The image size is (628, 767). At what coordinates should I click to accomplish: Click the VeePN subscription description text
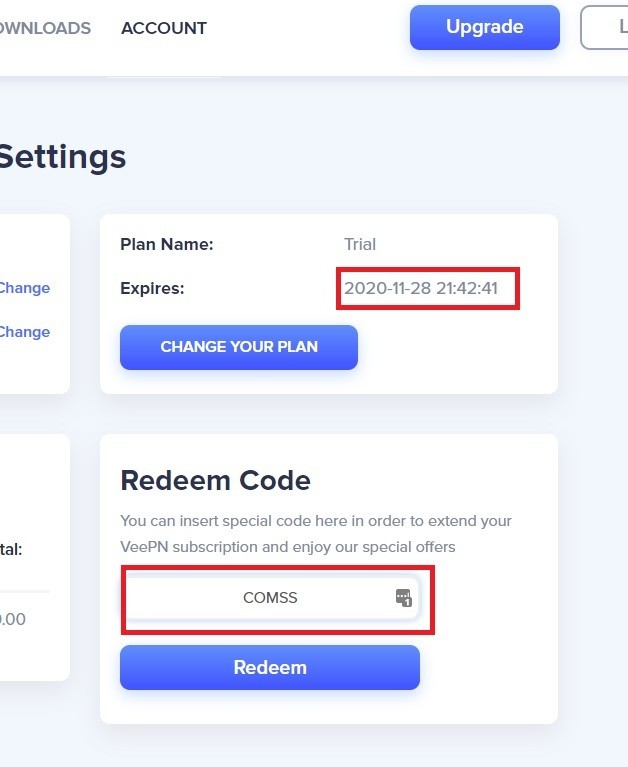point(316,534)
